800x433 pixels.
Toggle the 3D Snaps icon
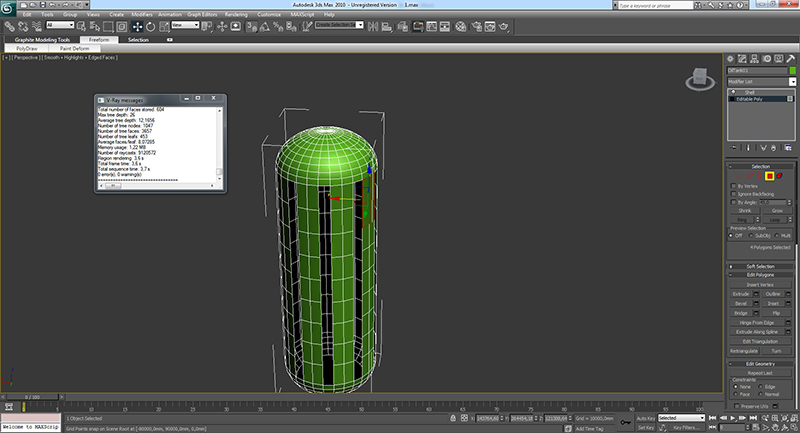[x=251, y=27]
